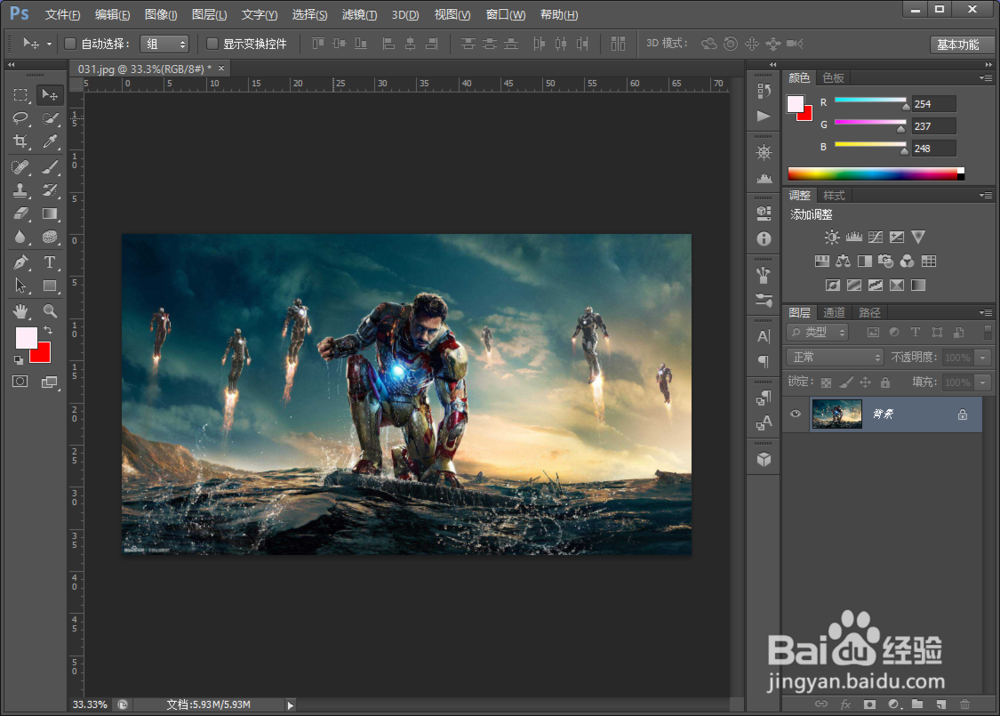Toggle lock all padlock next to 锁定
Screen dimensions: 1000x716
[885, 383]
